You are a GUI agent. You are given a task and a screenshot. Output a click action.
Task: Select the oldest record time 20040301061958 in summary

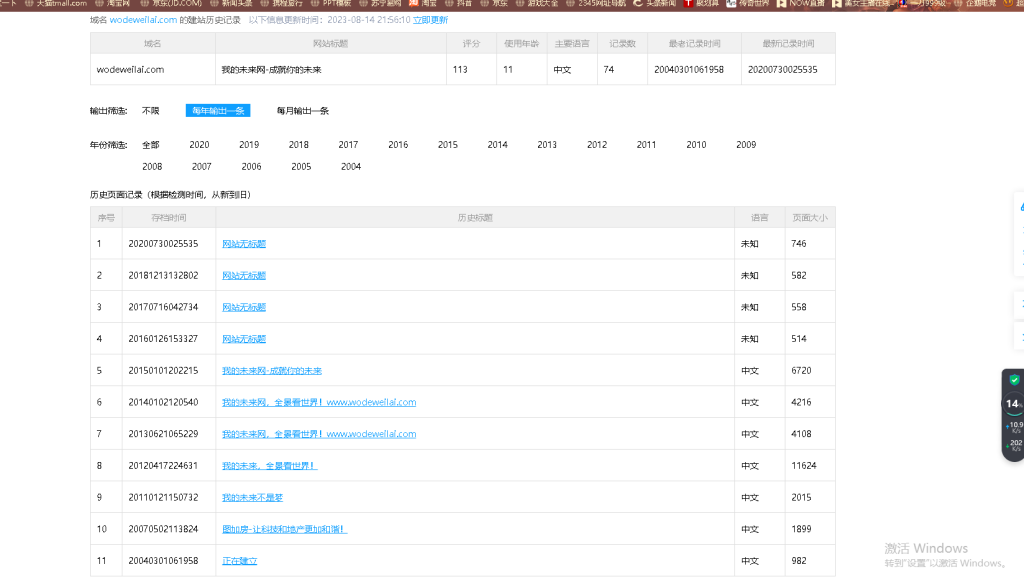pos(688,69)
